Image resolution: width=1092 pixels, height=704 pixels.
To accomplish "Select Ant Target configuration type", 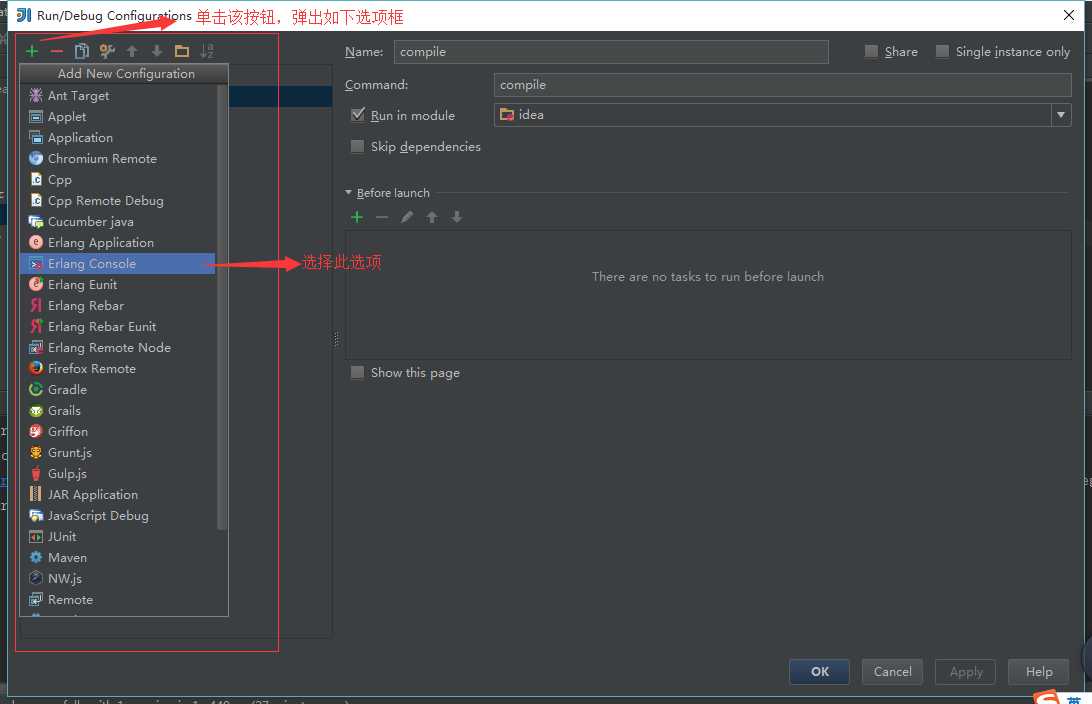I will pos(118,95).
